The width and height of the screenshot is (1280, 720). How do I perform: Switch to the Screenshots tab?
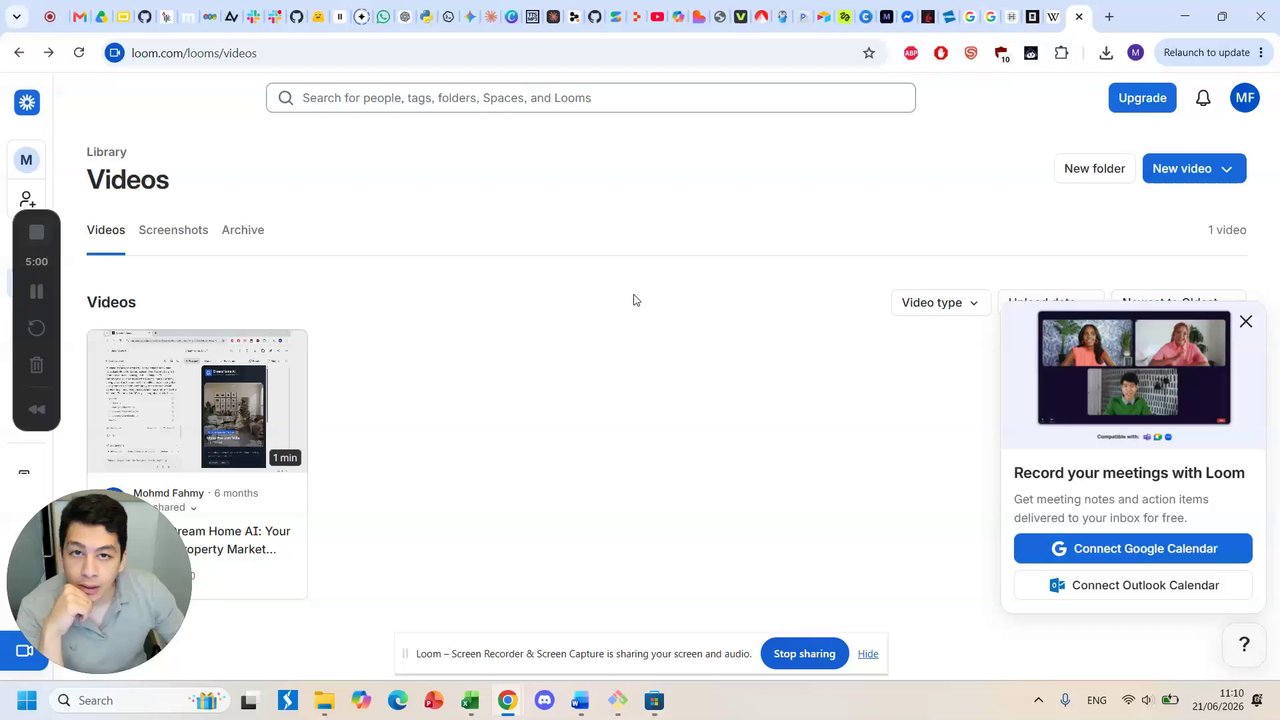click(x=173, y=230)
